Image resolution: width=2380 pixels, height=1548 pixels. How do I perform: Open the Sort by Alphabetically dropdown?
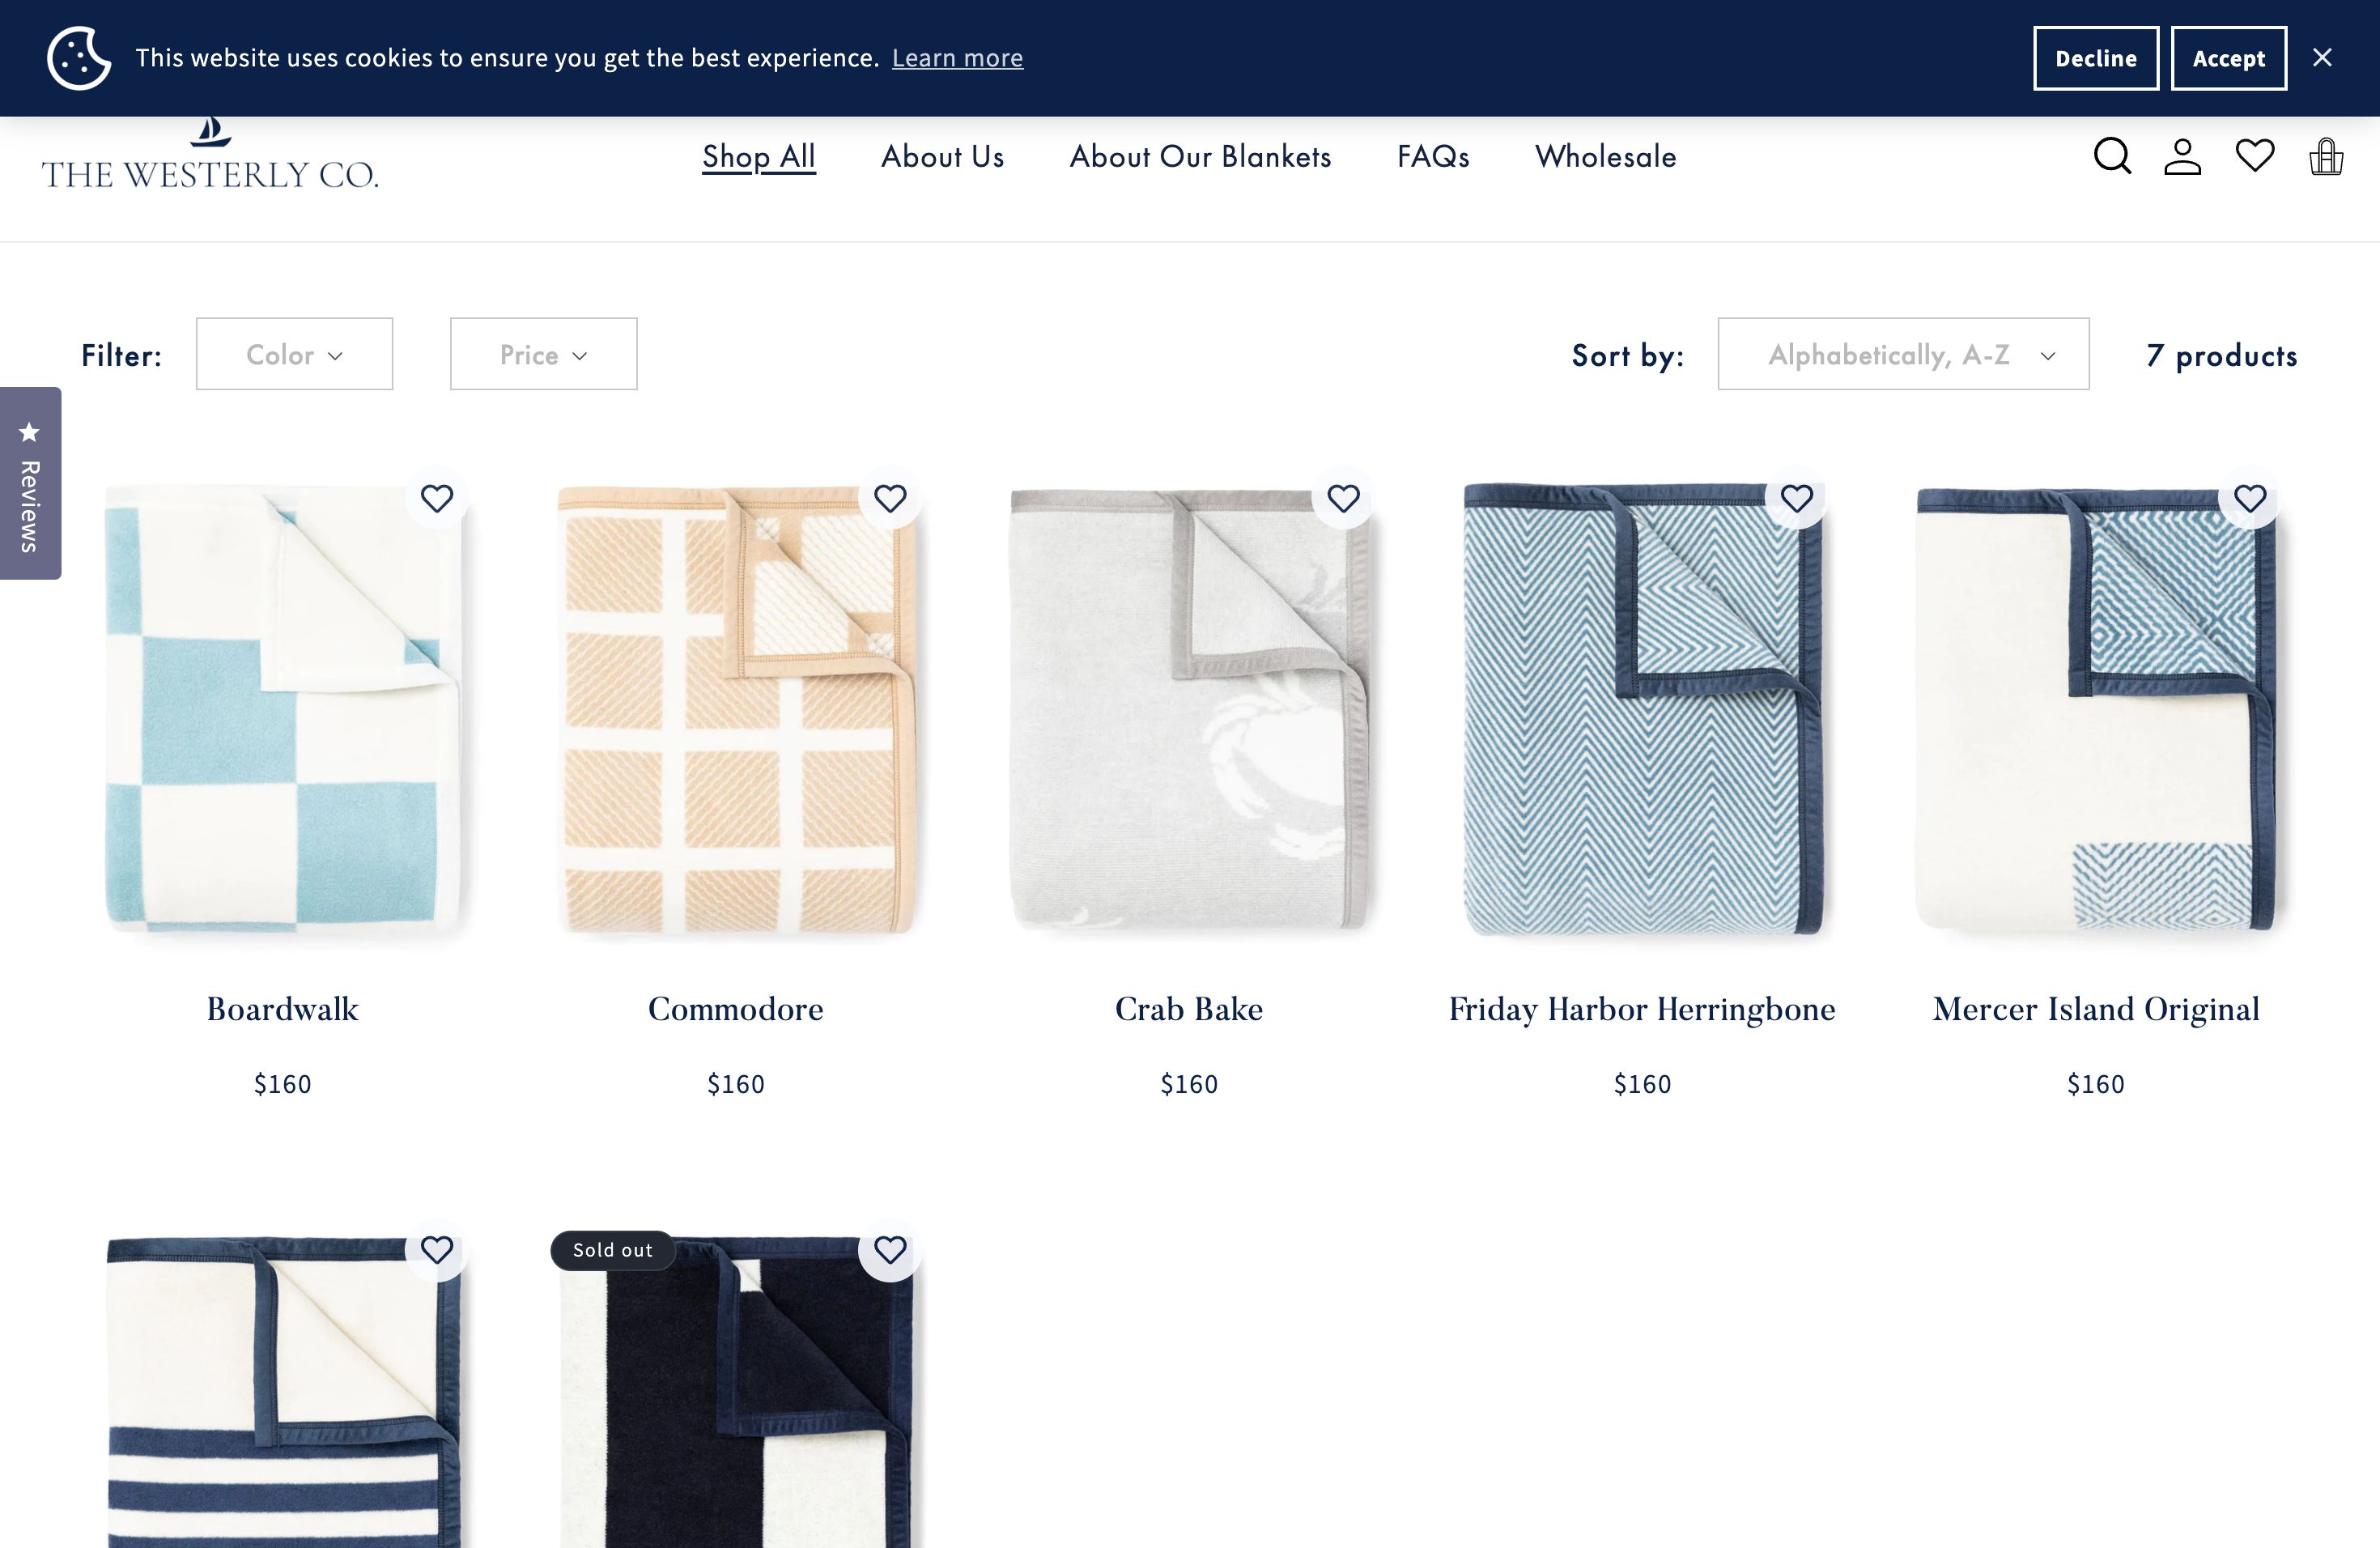1903,354
